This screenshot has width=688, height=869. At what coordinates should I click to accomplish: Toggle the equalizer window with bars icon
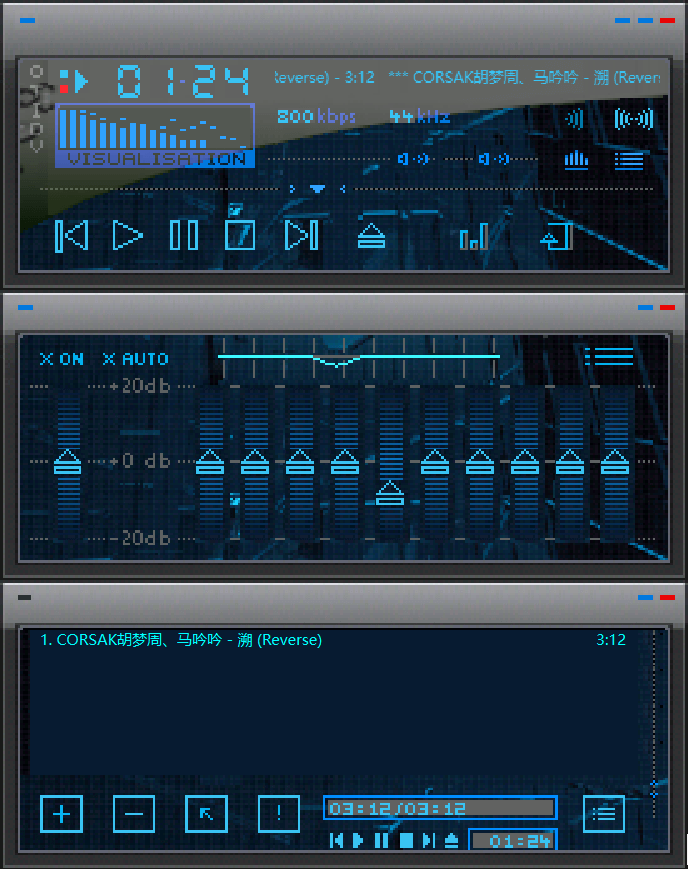(x=576, y=160)
